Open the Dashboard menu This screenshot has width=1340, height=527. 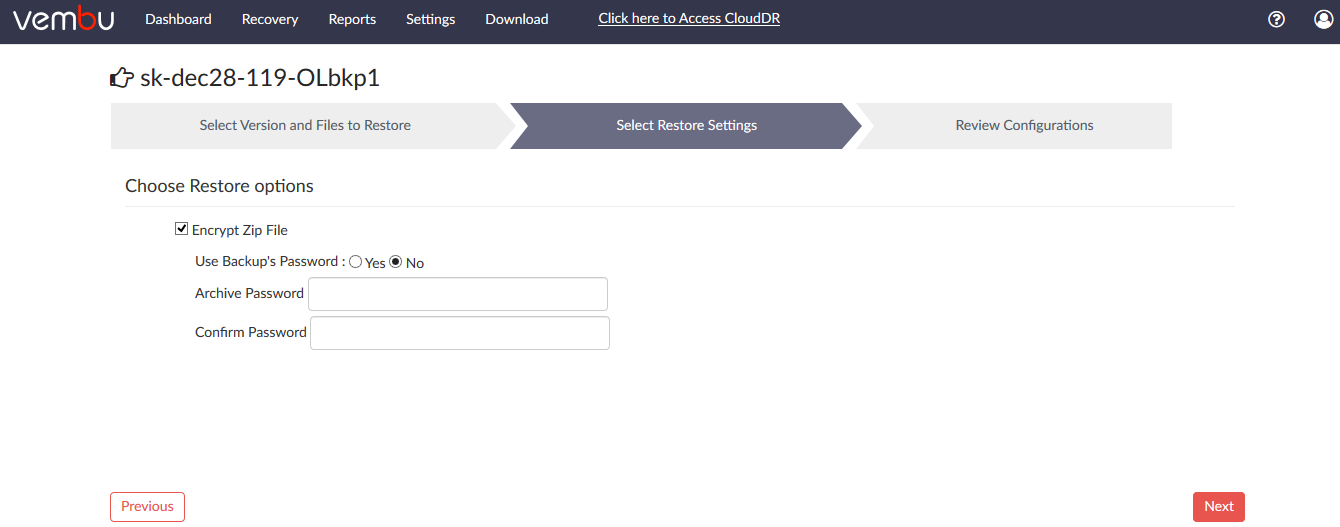point(178,19)
